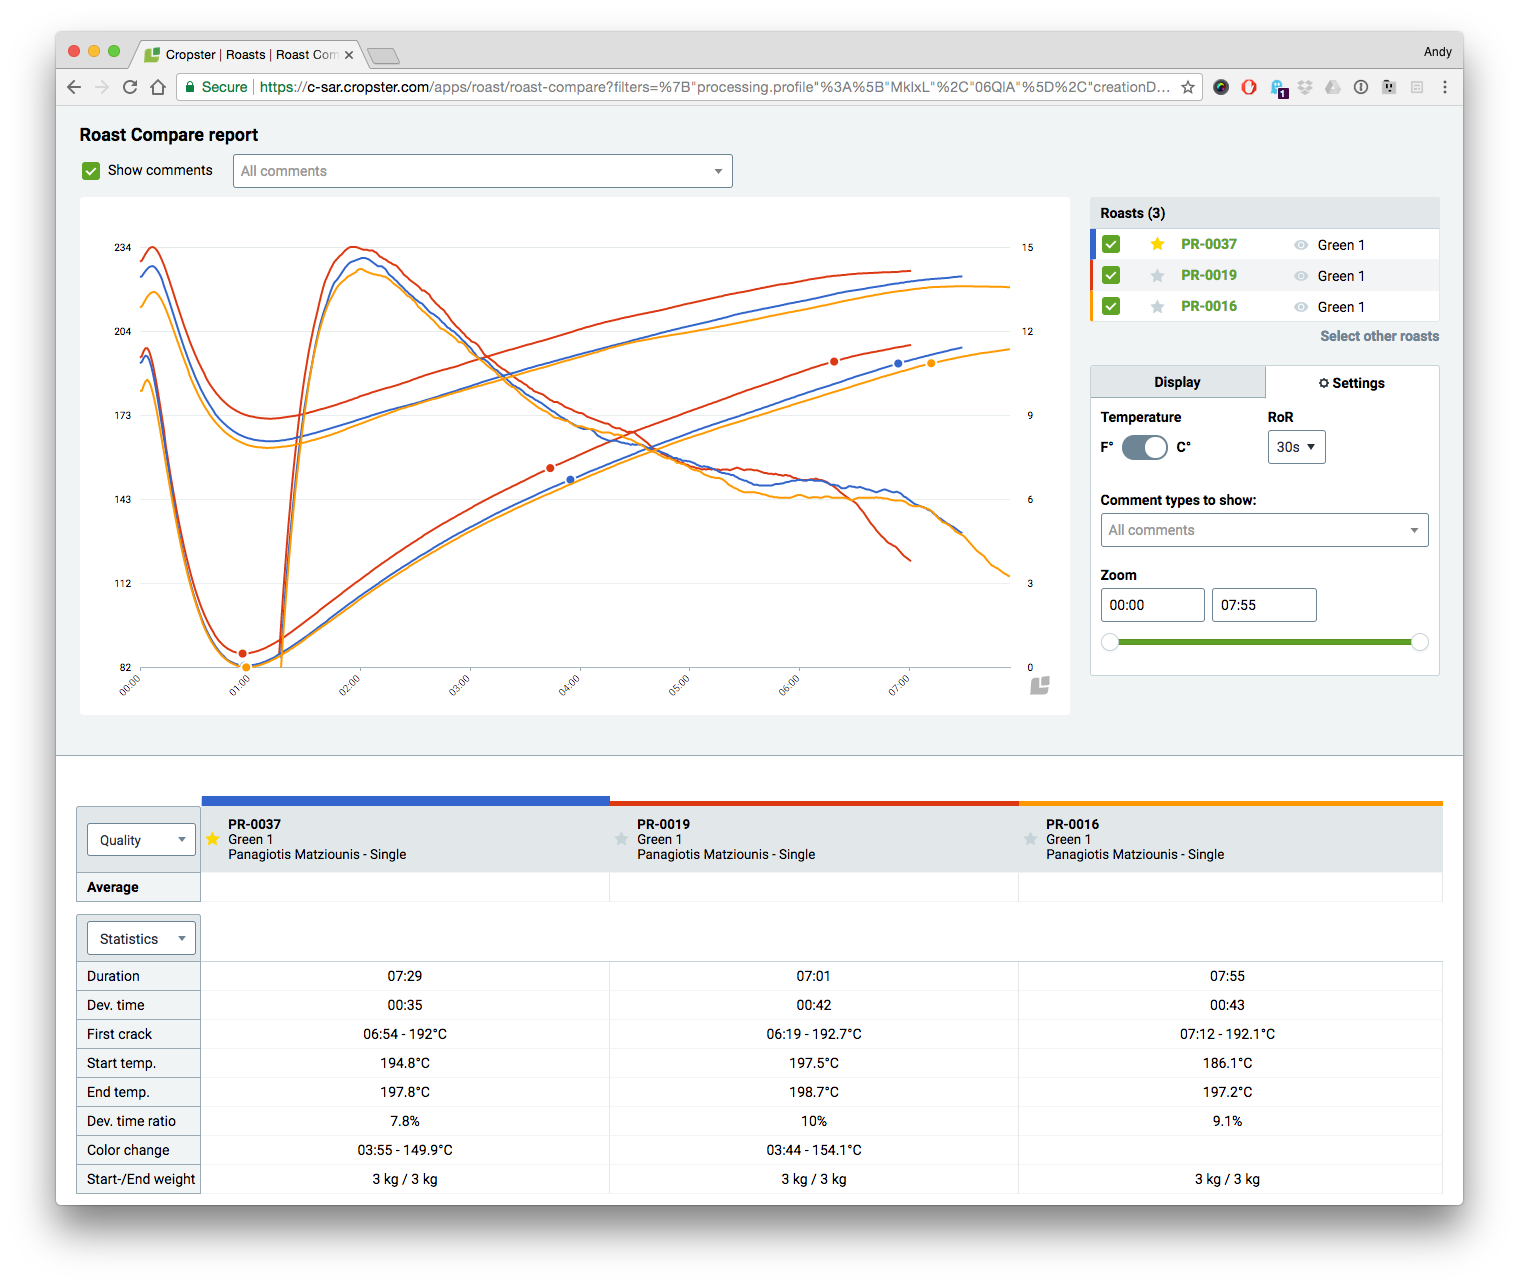
Task: Go to browser home page icon
Action: click(x=158, y=87)
